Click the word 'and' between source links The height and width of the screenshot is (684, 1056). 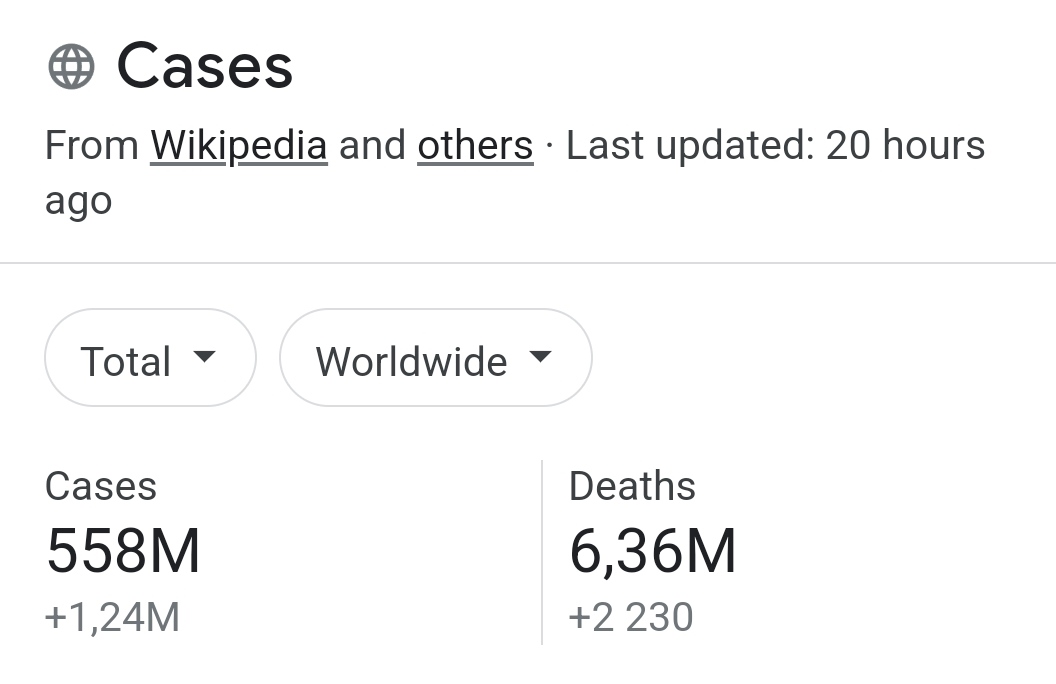[x=372, y=146]
